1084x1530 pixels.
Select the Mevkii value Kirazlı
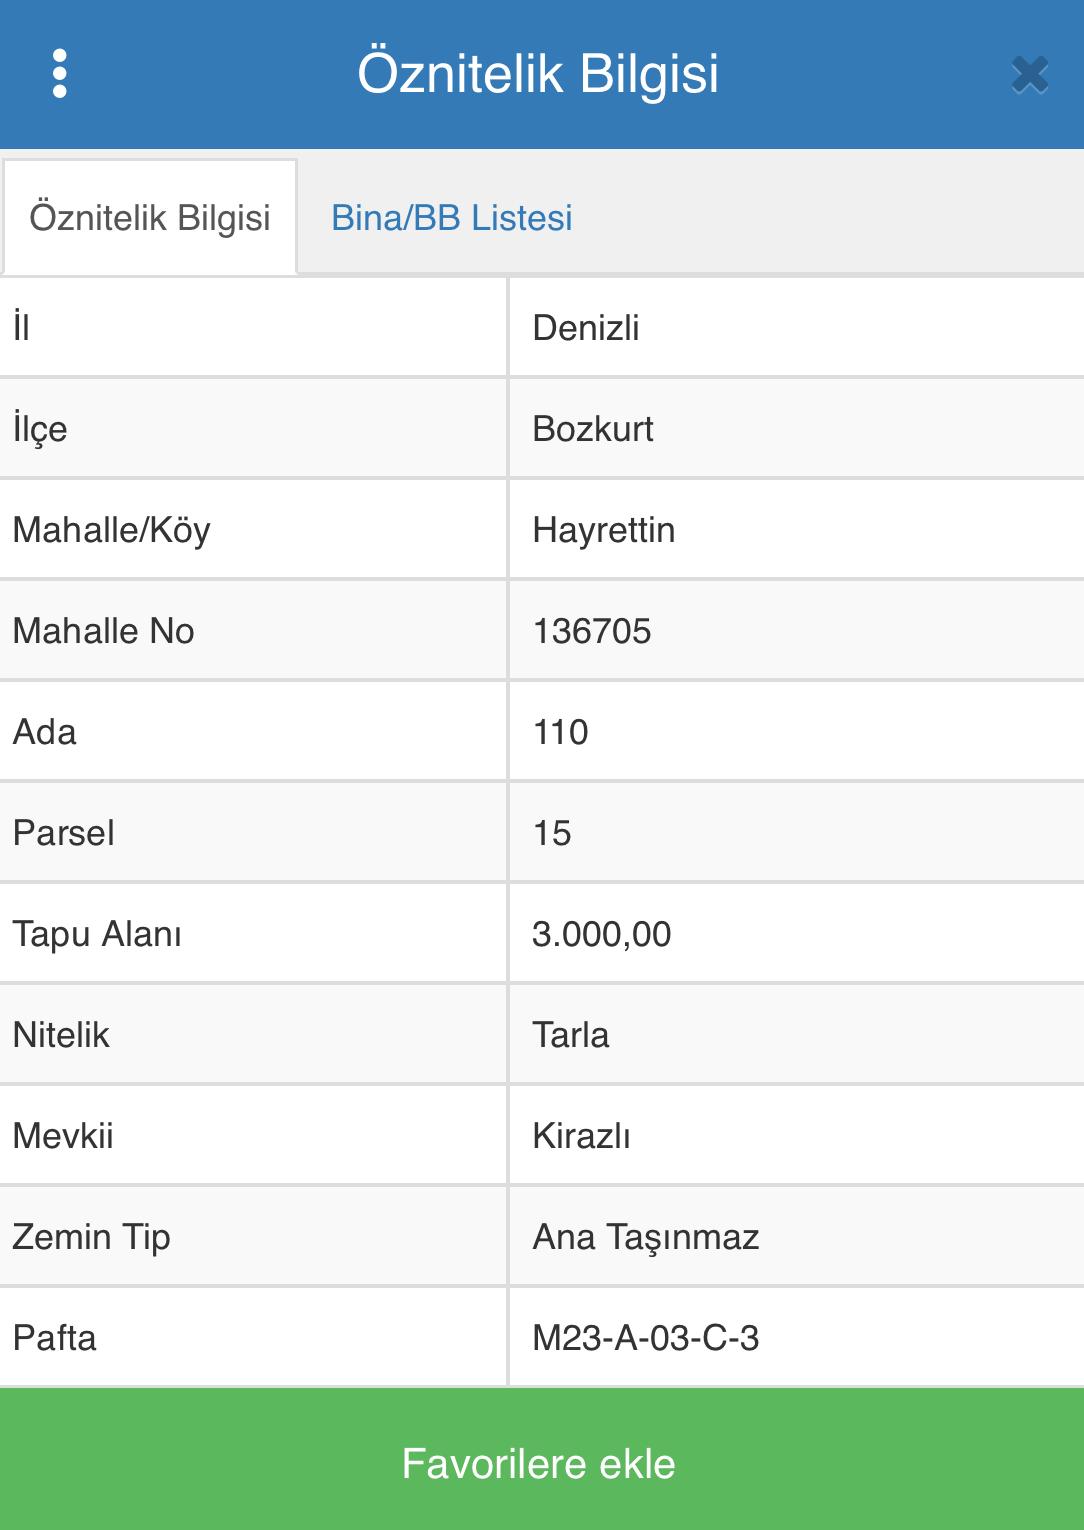coord(582,1136)
